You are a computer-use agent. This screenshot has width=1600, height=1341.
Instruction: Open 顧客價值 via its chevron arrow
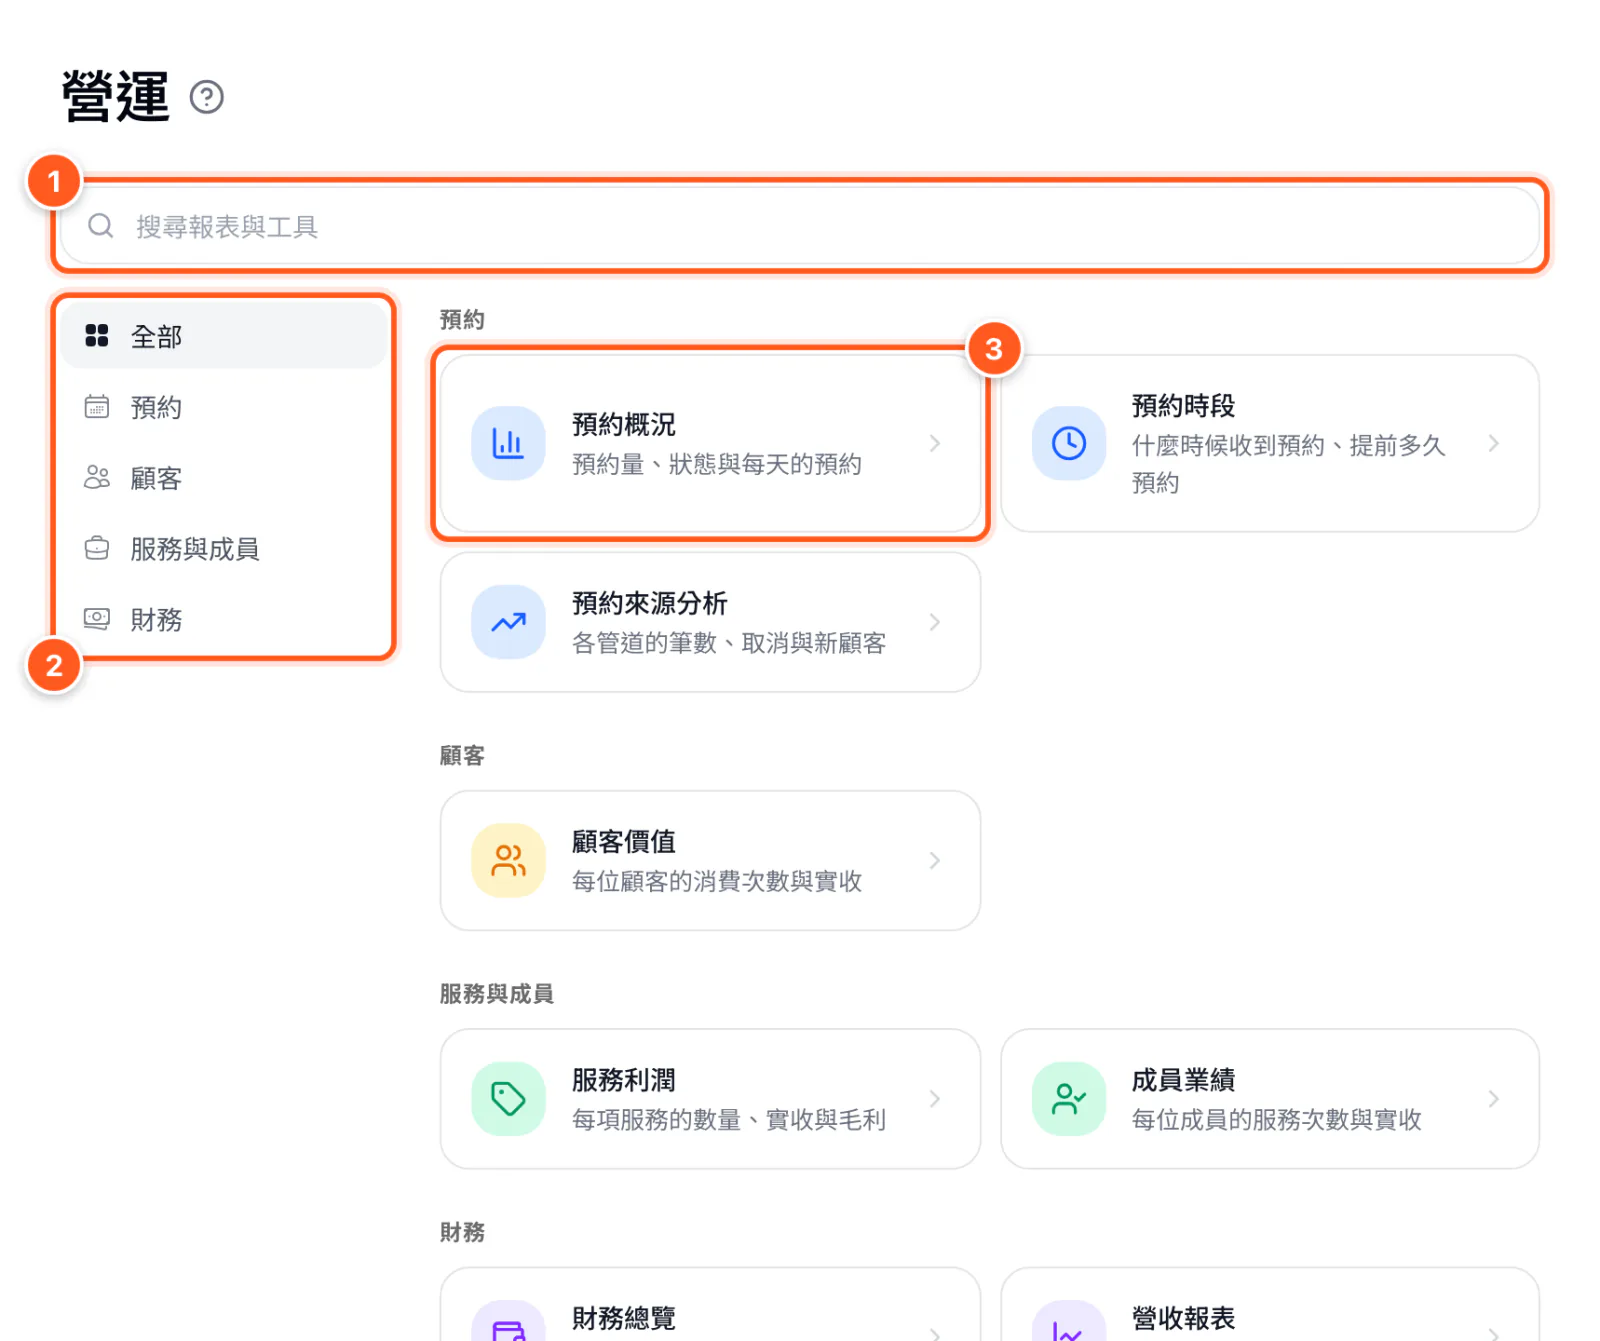point(935,860)
